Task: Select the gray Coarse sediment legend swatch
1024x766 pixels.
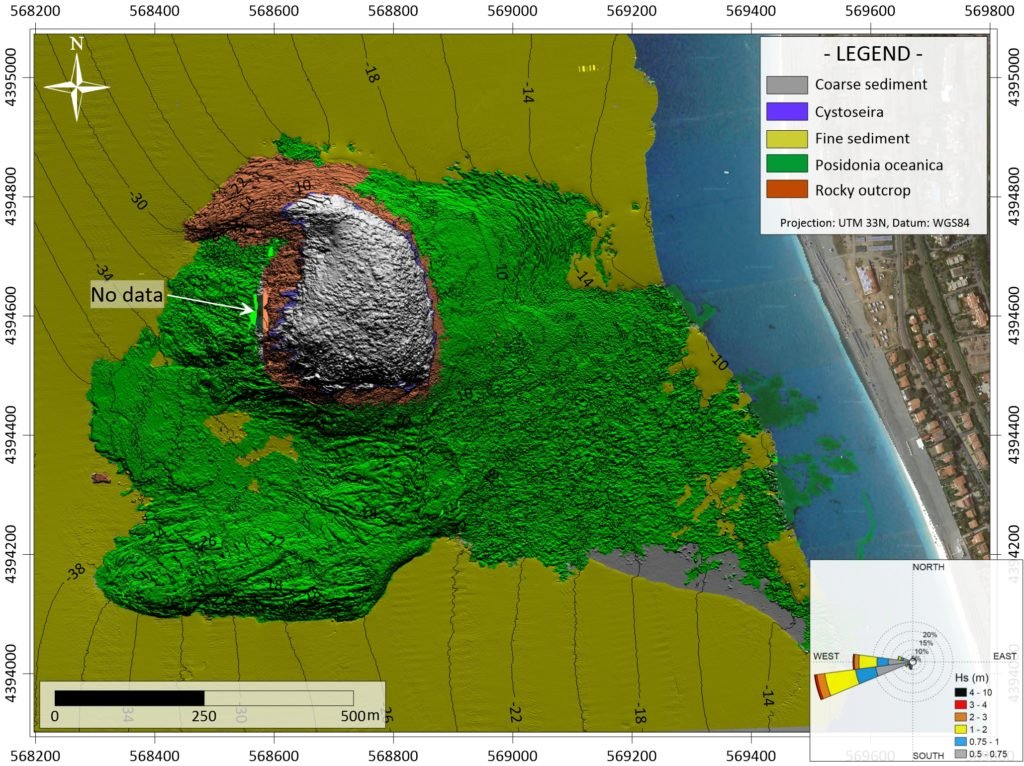Action: coord(786,85)
